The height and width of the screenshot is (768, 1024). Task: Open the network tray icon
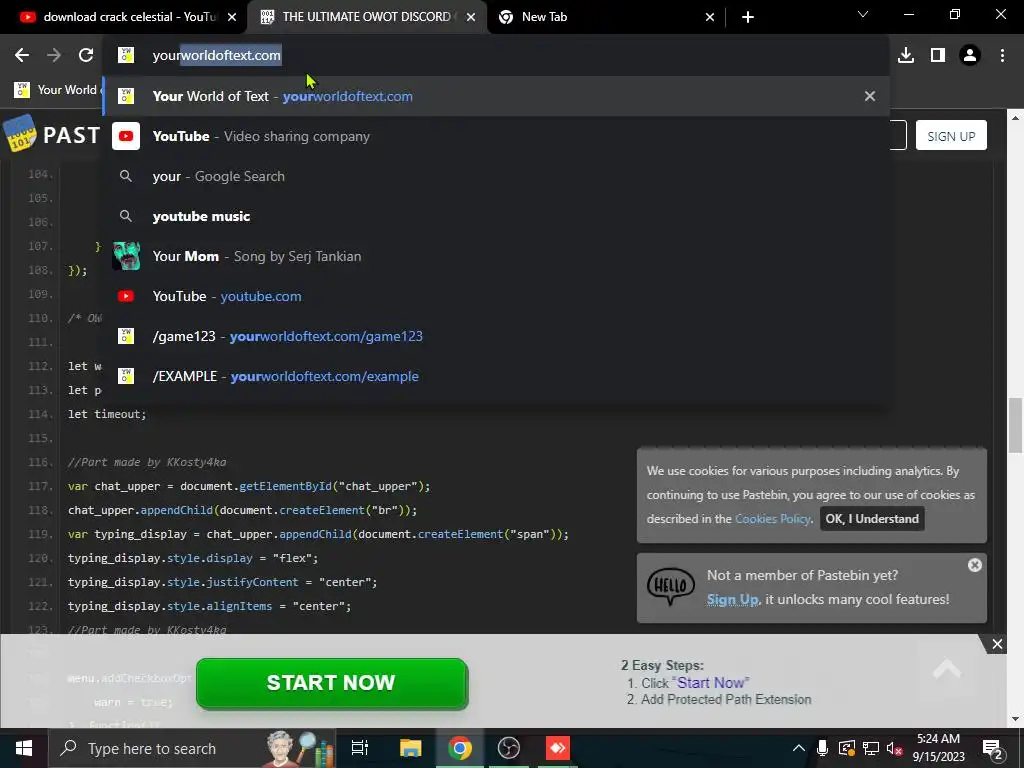coord(871,748)
